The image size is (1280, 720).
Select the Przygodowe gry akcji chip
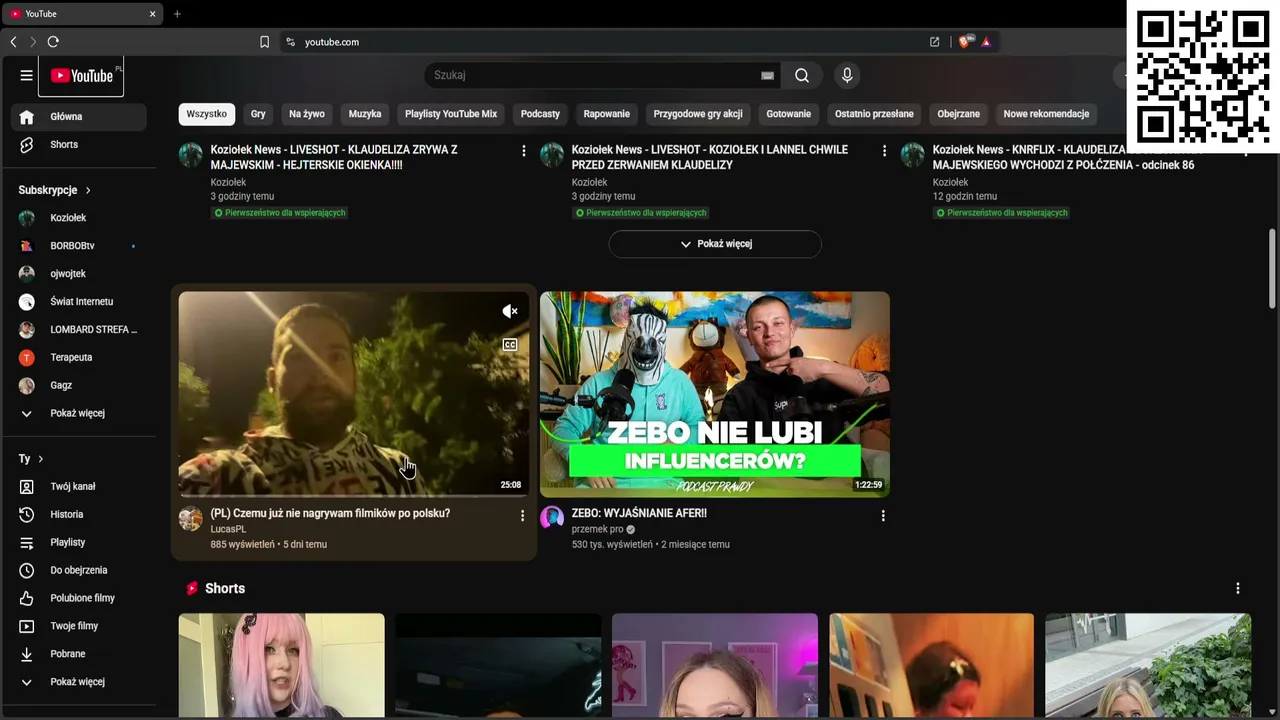[698, 114]
